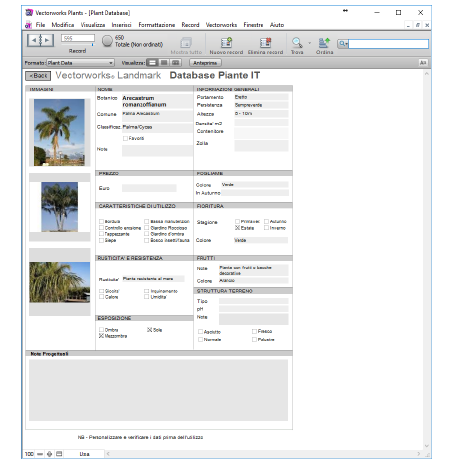Open the Inserisci menu
Viewport: 451px width, 463px height.
point(121,25)
